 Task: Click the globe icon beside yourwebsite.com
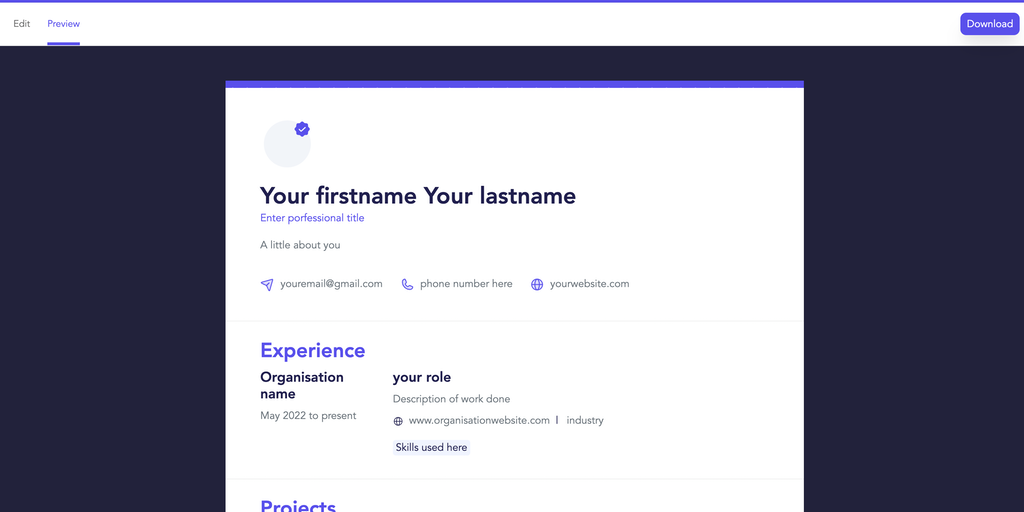537,284
